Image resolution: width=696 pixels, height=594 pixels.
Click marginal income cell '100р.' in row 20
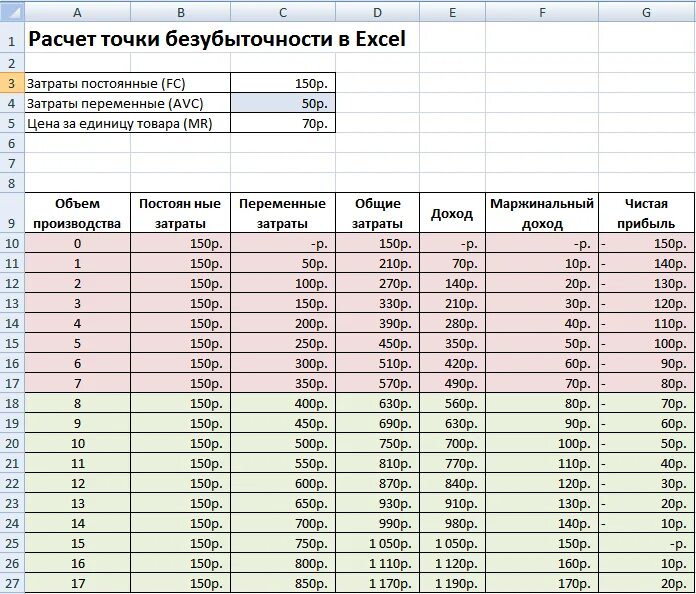tap(542, 443)
